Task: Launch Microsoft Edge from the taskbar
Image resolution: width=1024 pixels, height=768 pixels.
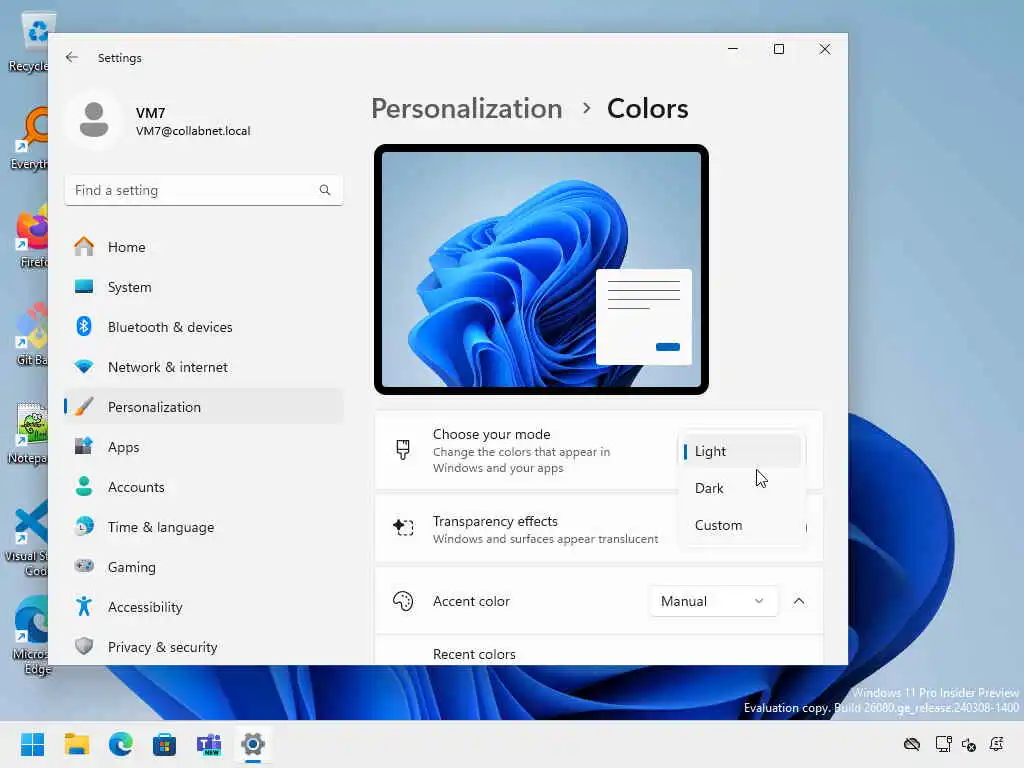Action: 121,744
